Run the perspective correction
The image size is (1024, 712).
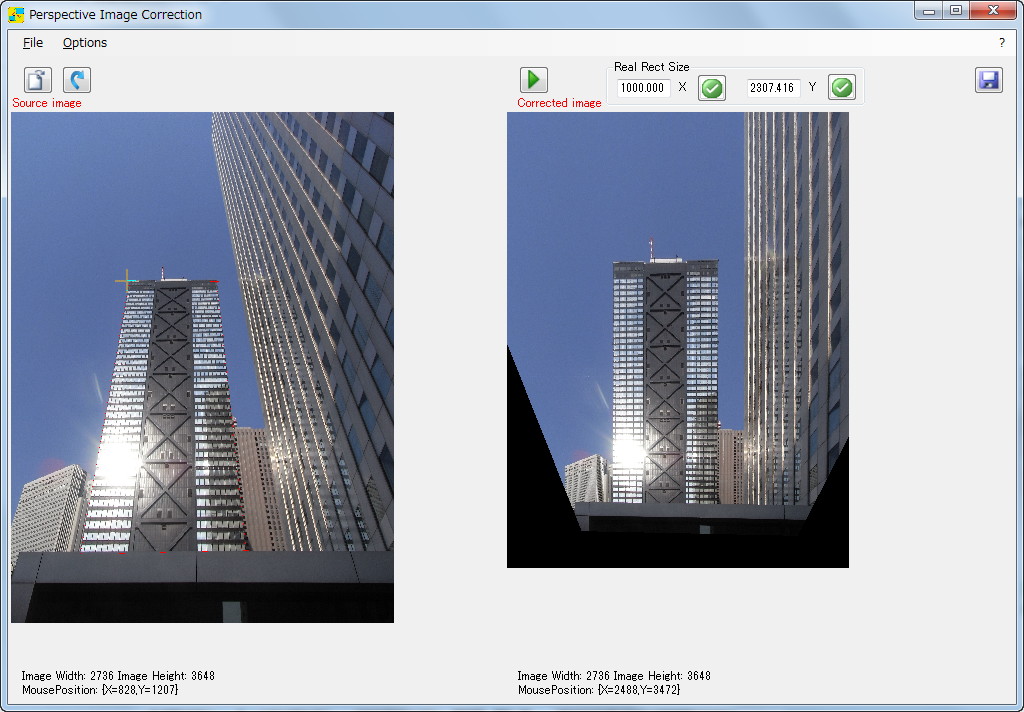533,79
